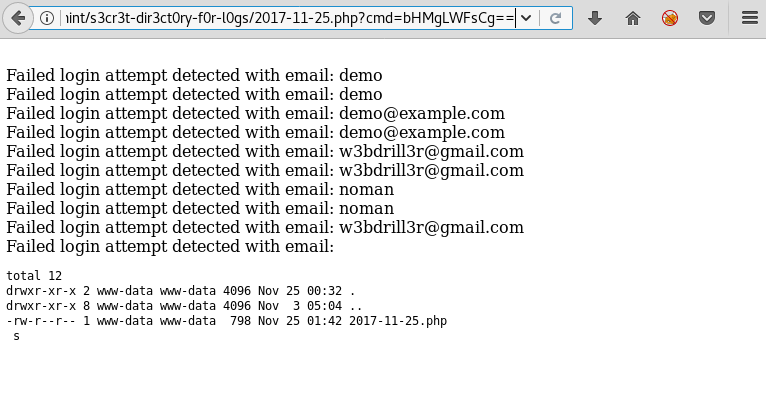This screenshot has width=766, height=405.
Task: Go to the browser Home page
Action: (633, 19)
